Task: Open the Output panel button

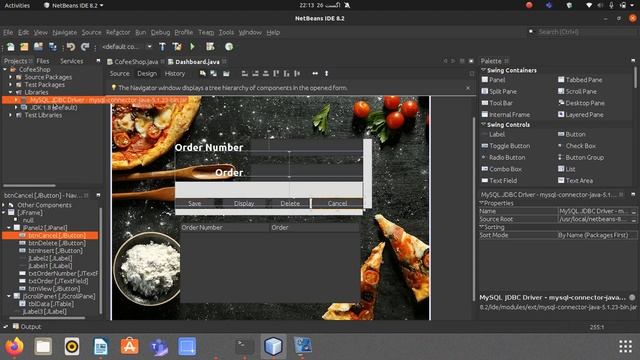Action: point(27,327)
